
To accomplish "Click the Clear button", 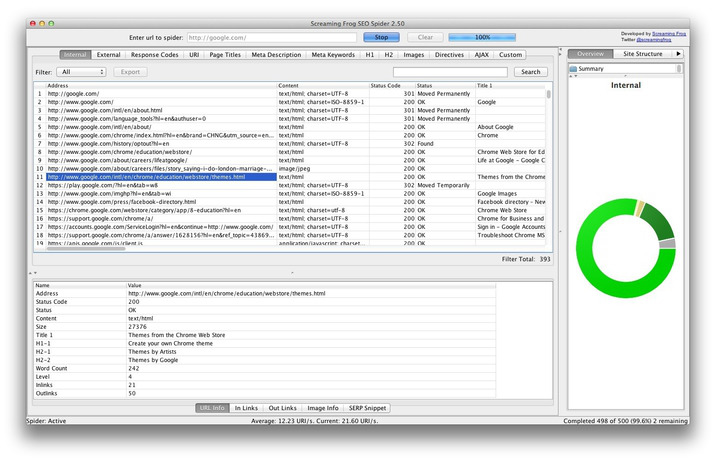I will [425, 36].
